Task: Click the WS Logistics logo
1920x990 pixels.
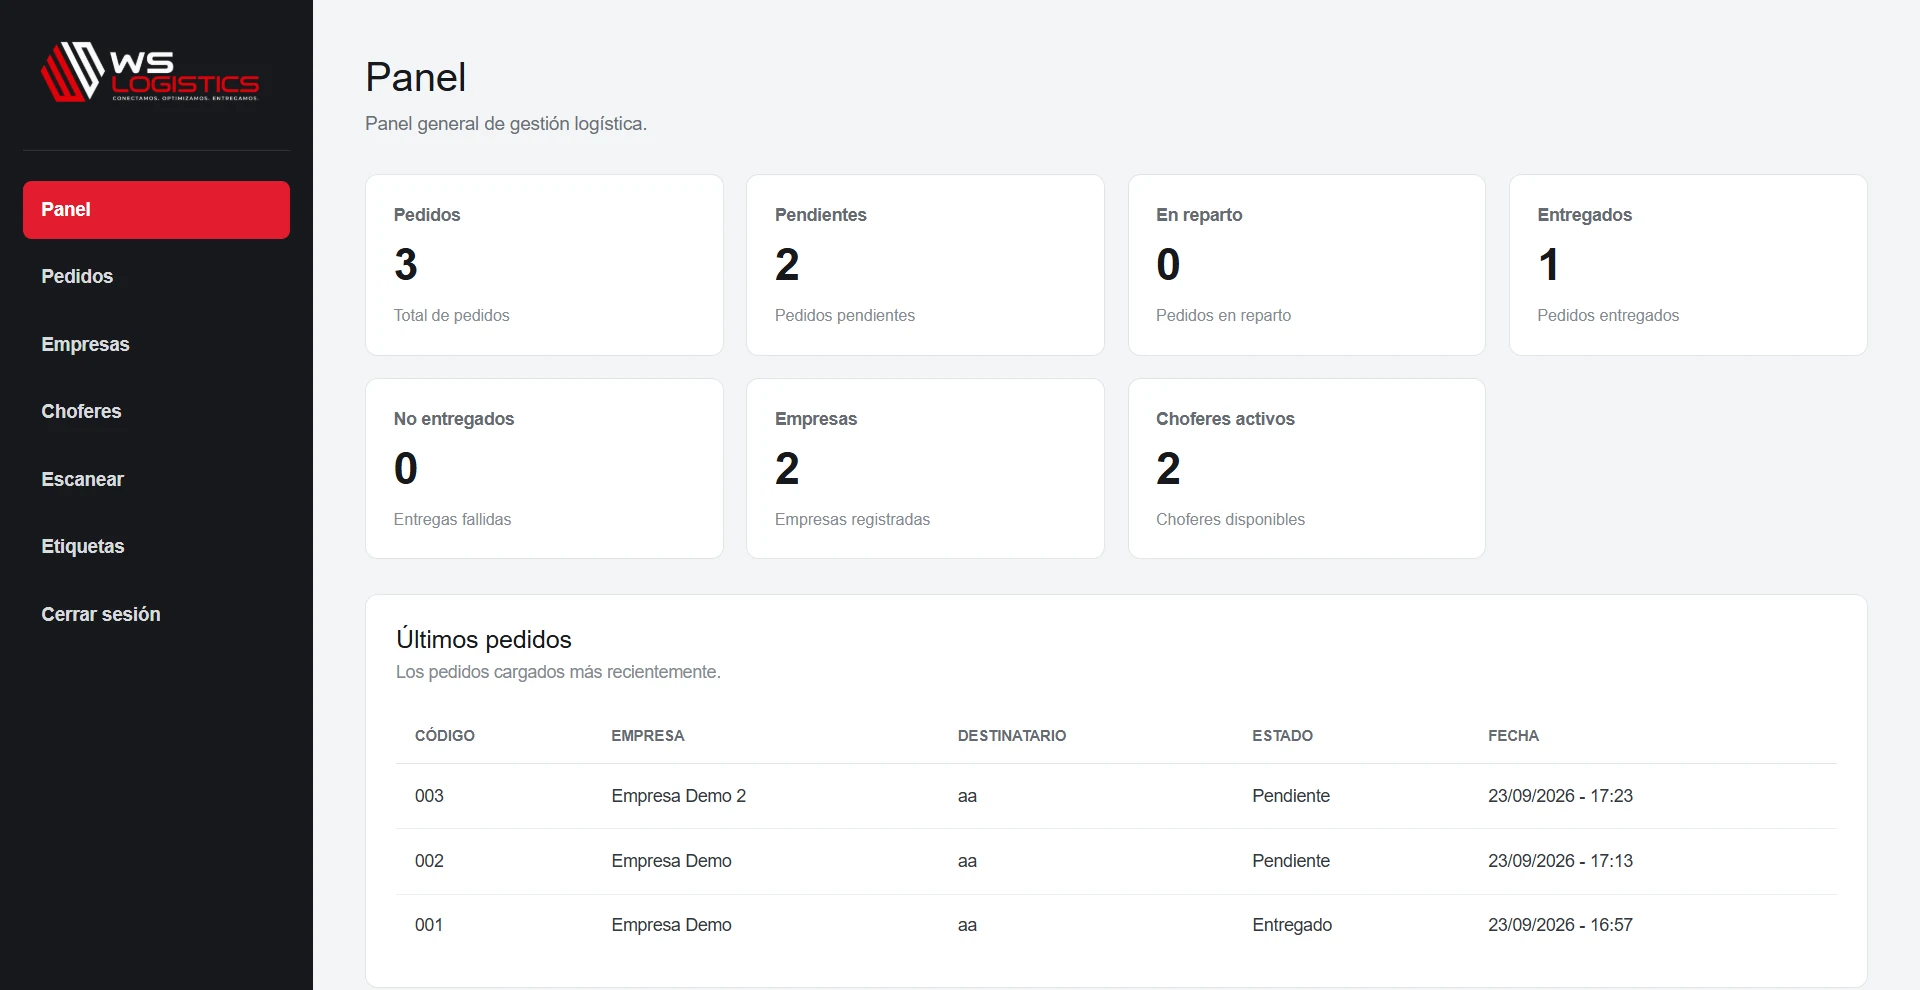Action: point(150,71)
